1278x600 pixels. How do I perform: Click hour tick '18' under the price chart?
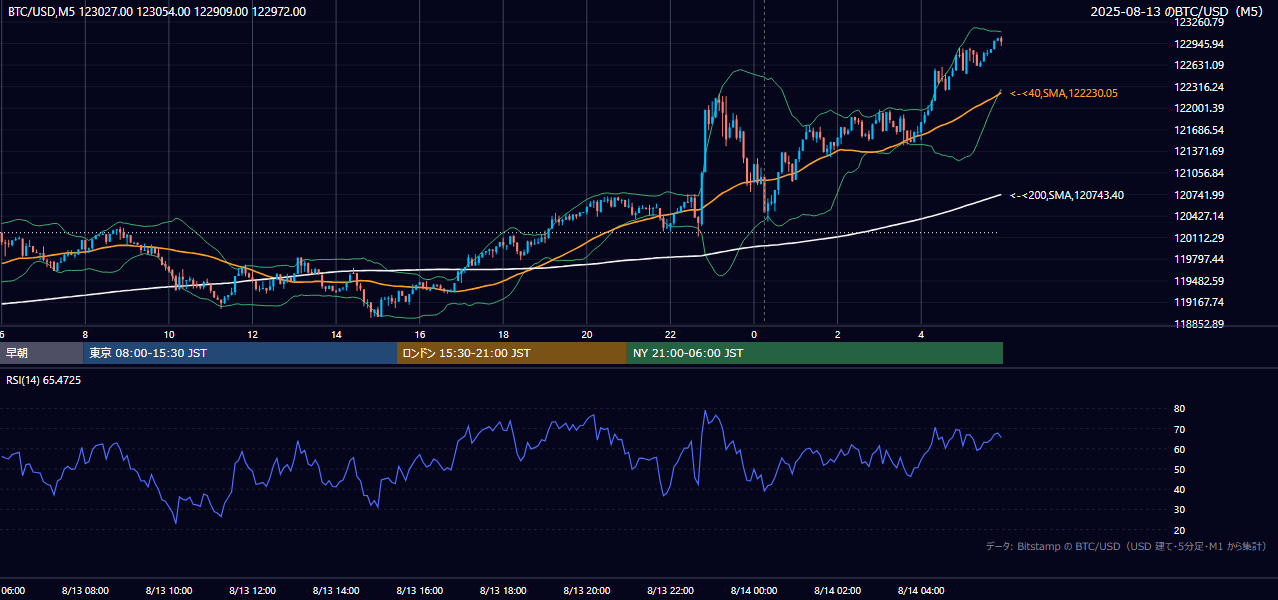(x=503, y=334)
